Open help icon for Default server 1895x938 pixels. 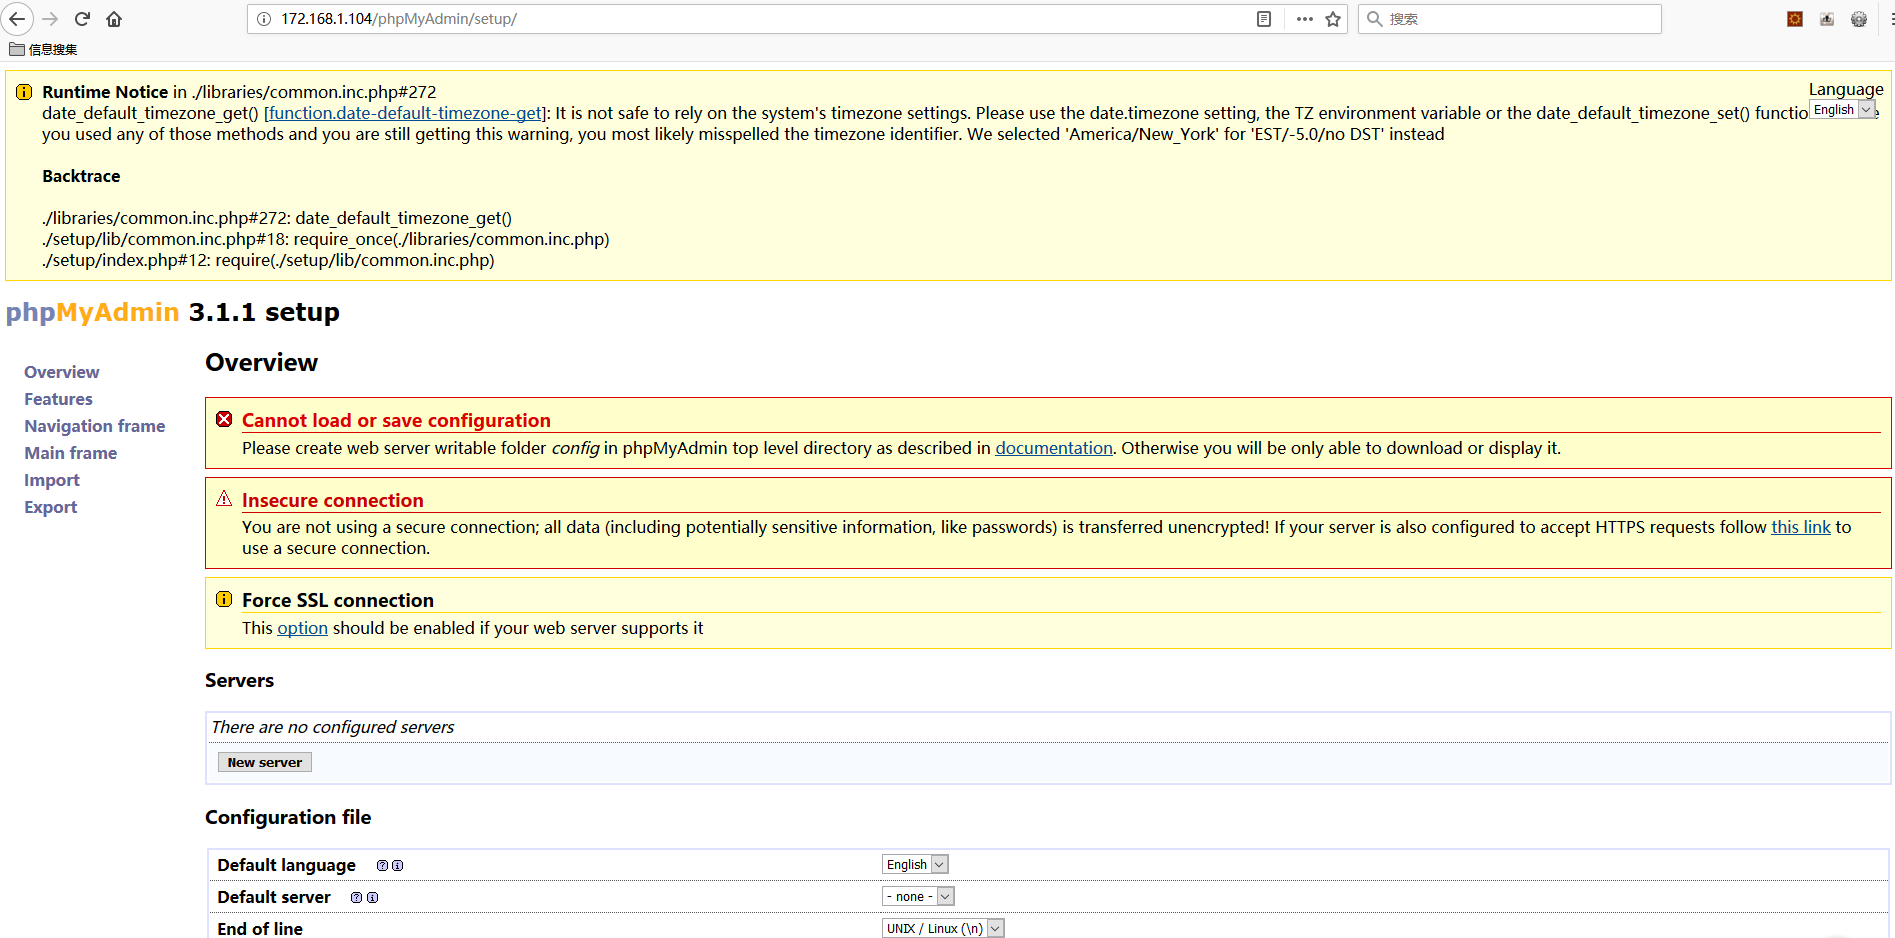(356, 898)
